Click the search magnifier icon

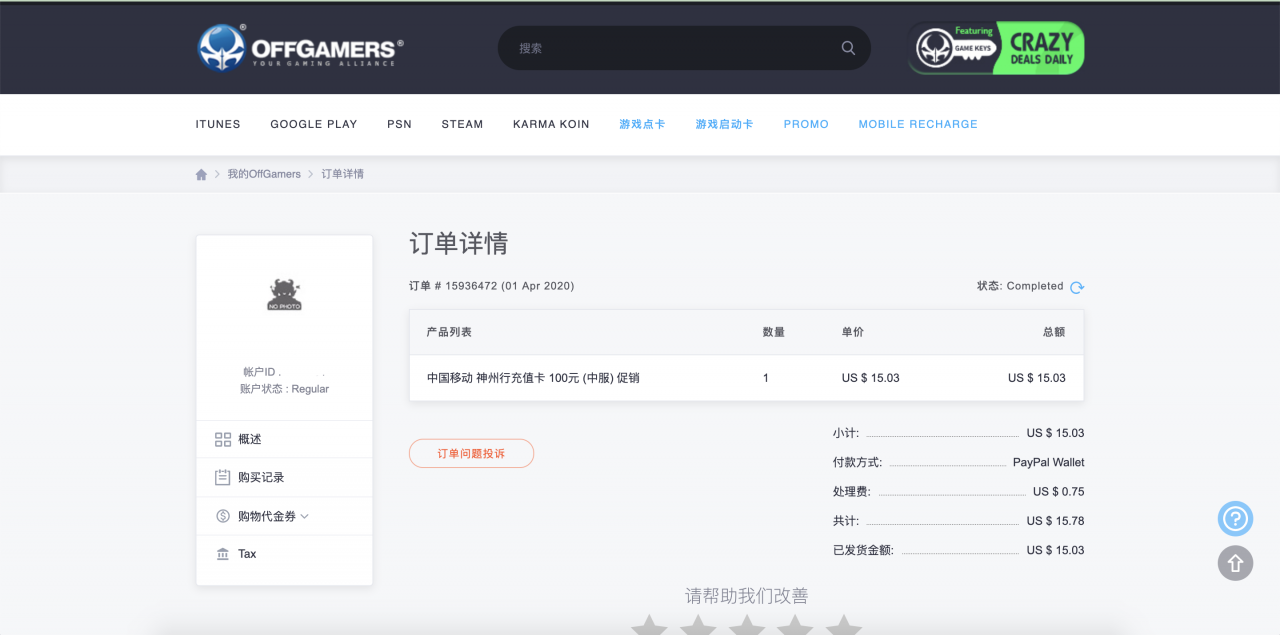[x=848, y=48]
